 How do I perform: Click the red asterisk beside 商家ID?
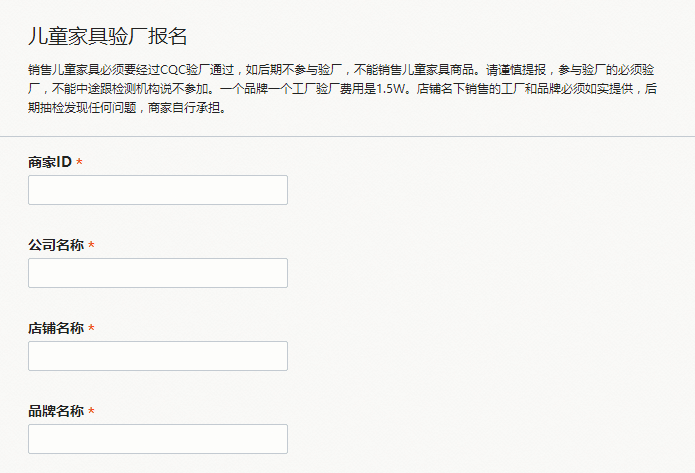pyautogui.click(x=79, y=163)
